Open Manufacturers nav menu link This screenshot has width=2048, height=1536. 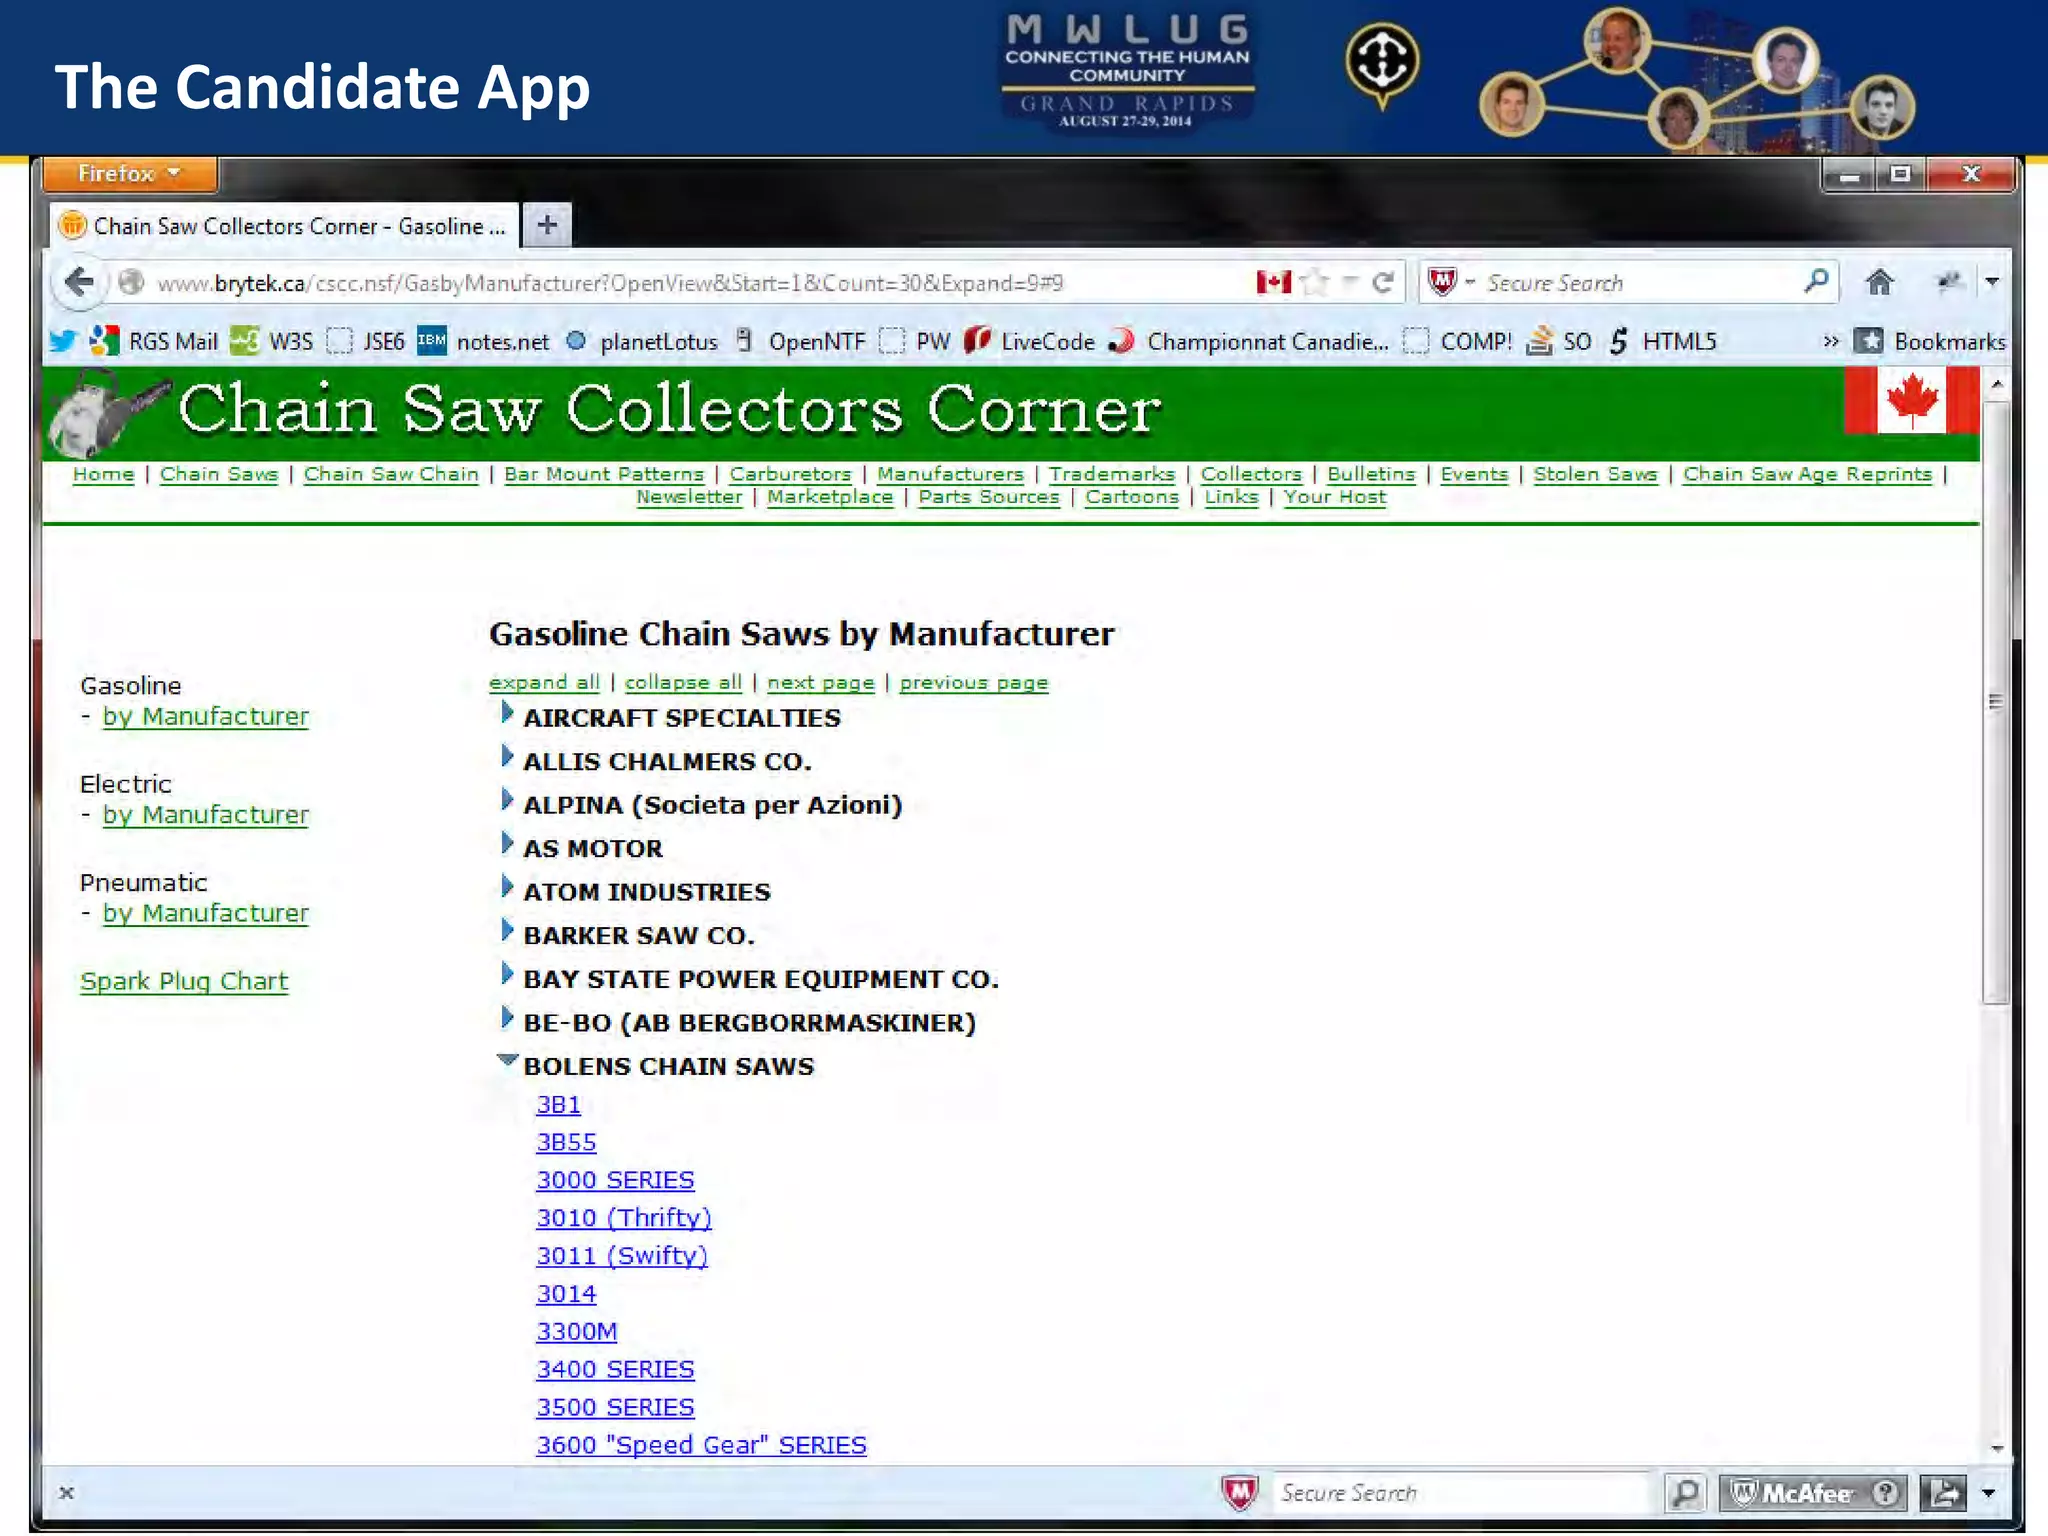pyautogui.click(x=950, y=474)
